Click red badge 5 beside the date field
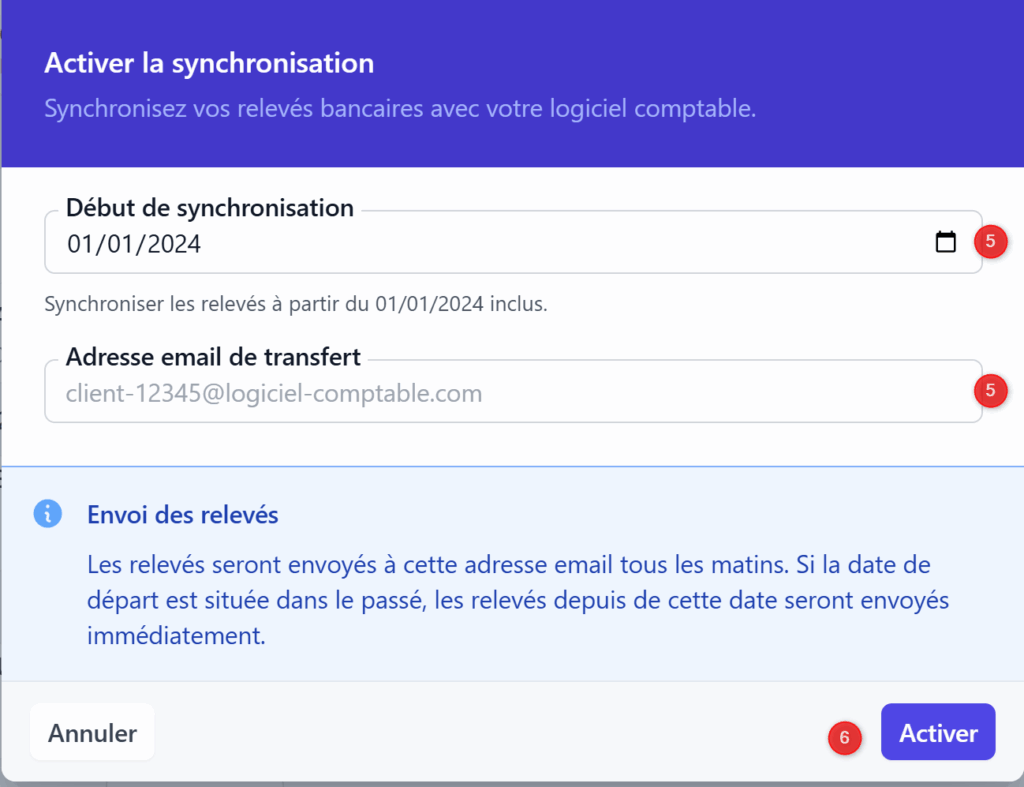Screen dimensions: 1024x787 coord(990,242)
